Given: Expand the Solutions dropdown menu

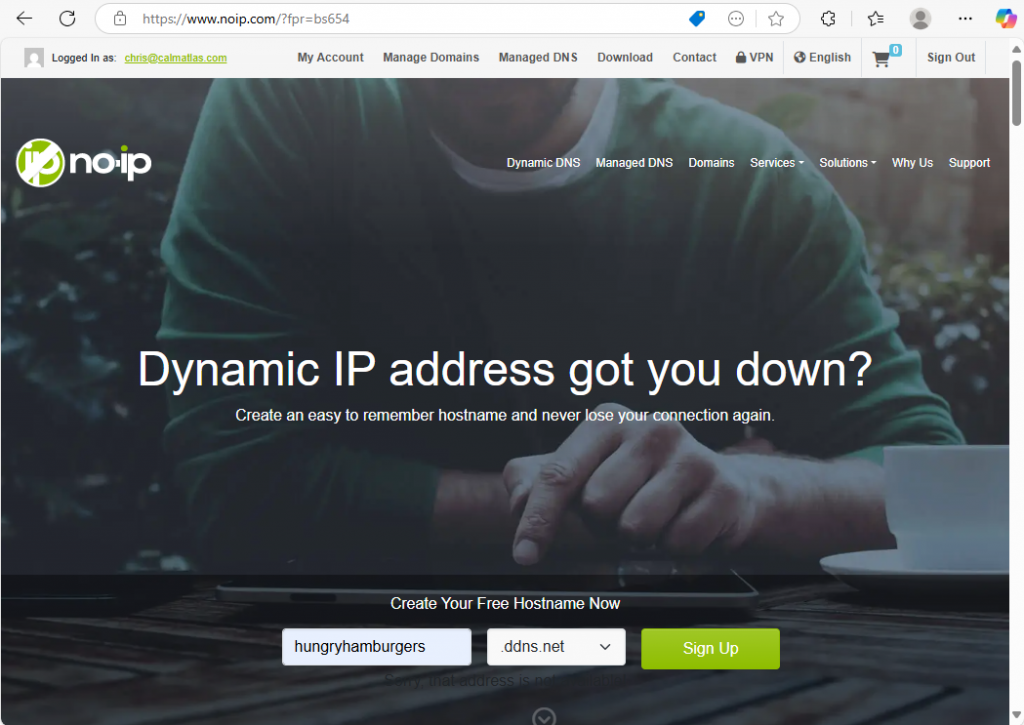Looking at the screenshot, I should (848, 163).
